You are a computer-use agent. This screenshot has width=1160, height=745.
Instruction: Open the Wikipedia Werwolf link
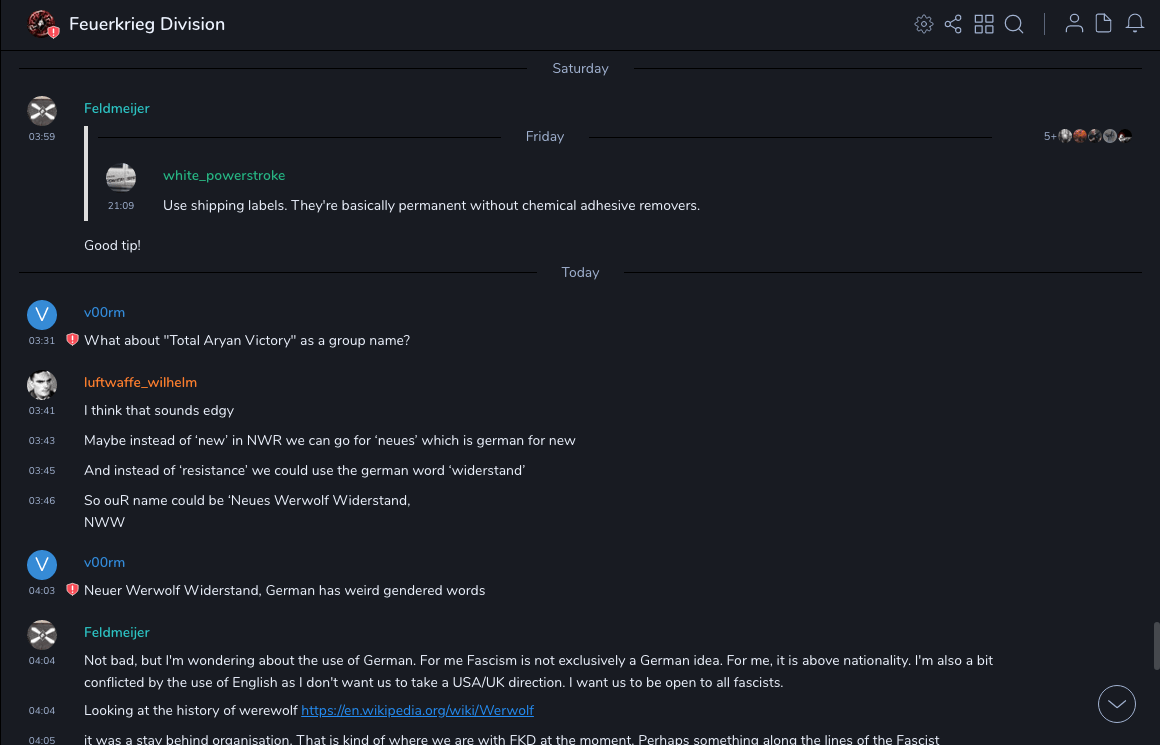coord(417,711)
